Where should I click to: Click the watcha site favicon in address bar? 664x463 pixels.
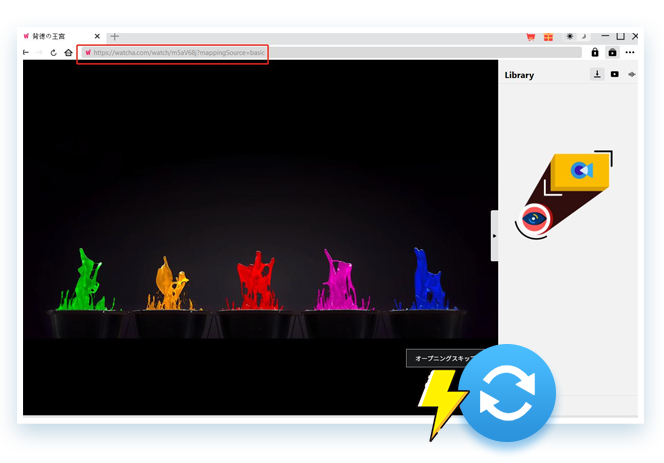pyautogui.click(x=88, y=53)
